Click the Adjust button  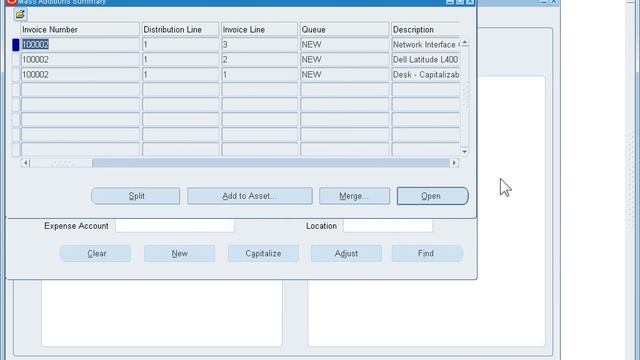click(x=346, y=253)
